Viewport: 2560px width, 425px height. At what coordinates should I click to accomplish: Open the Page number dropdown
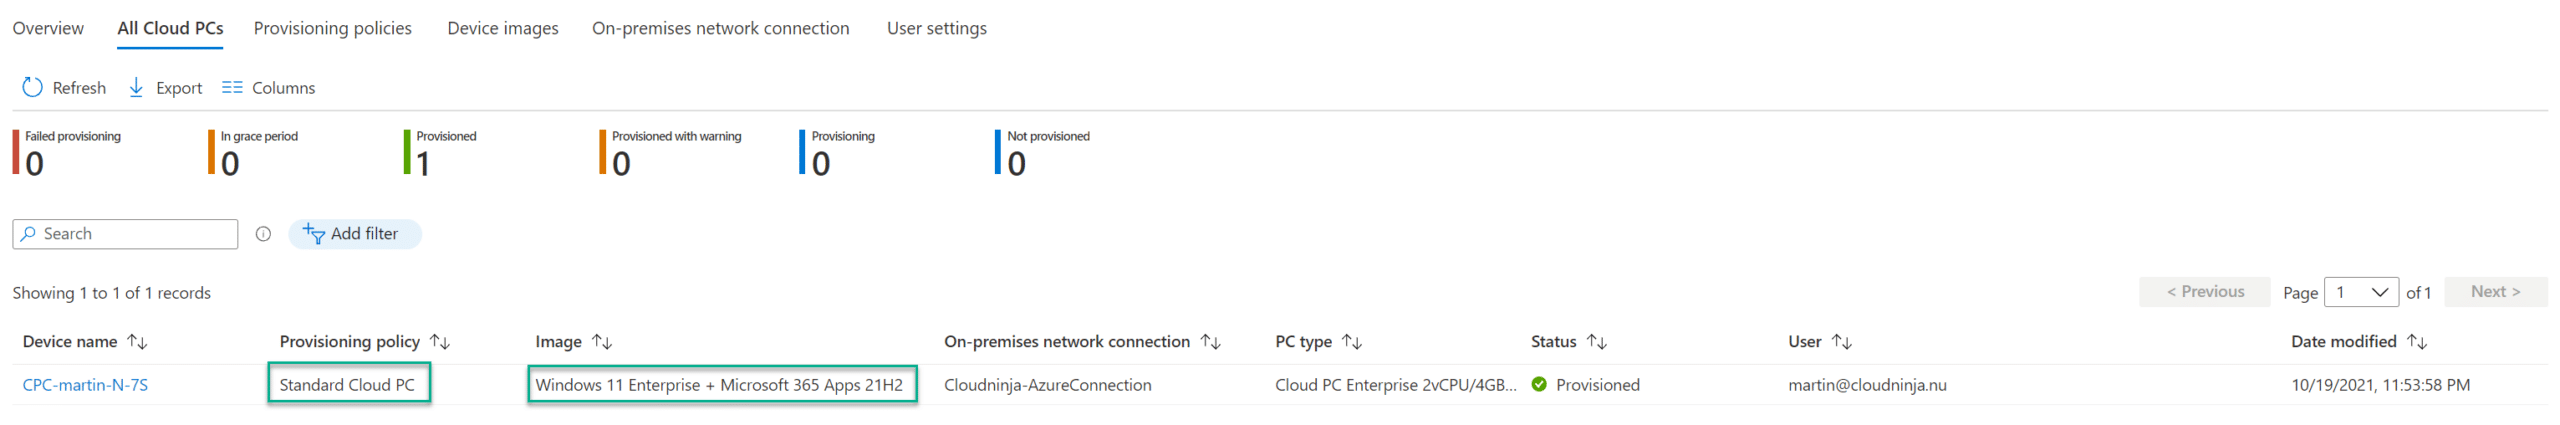tap(2361, 292)
